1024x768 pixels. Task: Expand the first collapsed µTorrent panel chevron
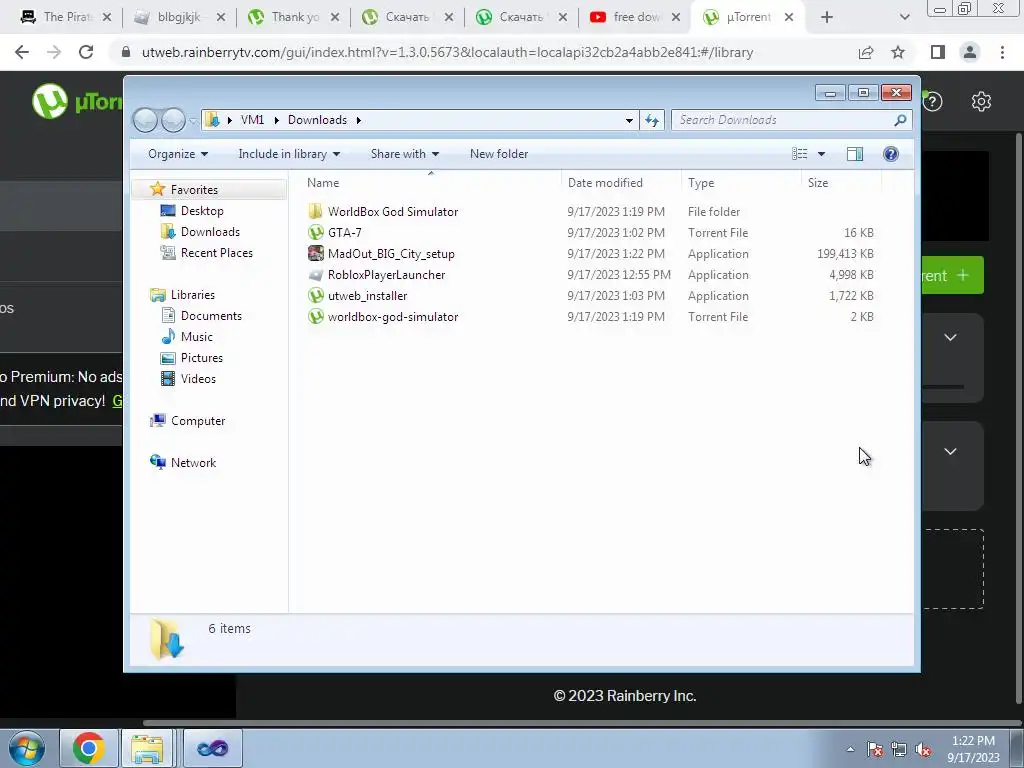(950, 337)
